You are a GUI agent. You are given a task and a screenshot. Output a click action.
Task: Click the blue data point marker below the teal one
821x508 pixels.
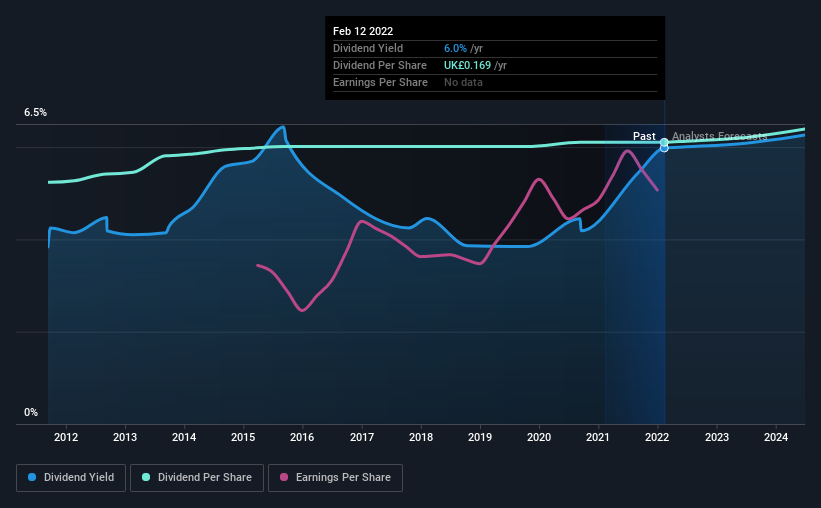coord(664,149)
